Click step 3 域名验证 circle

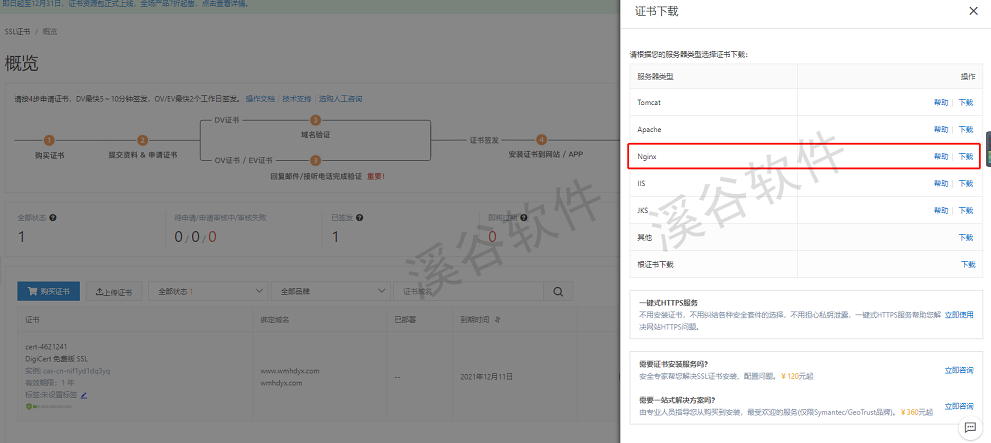coord(315,120)
